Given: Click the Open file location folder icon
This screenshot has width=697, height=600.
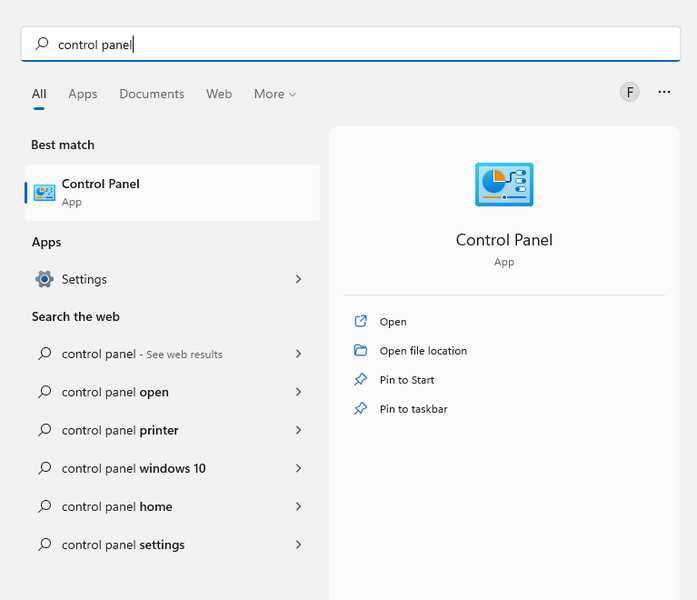Looking at the screenshot, I should 361,351.
